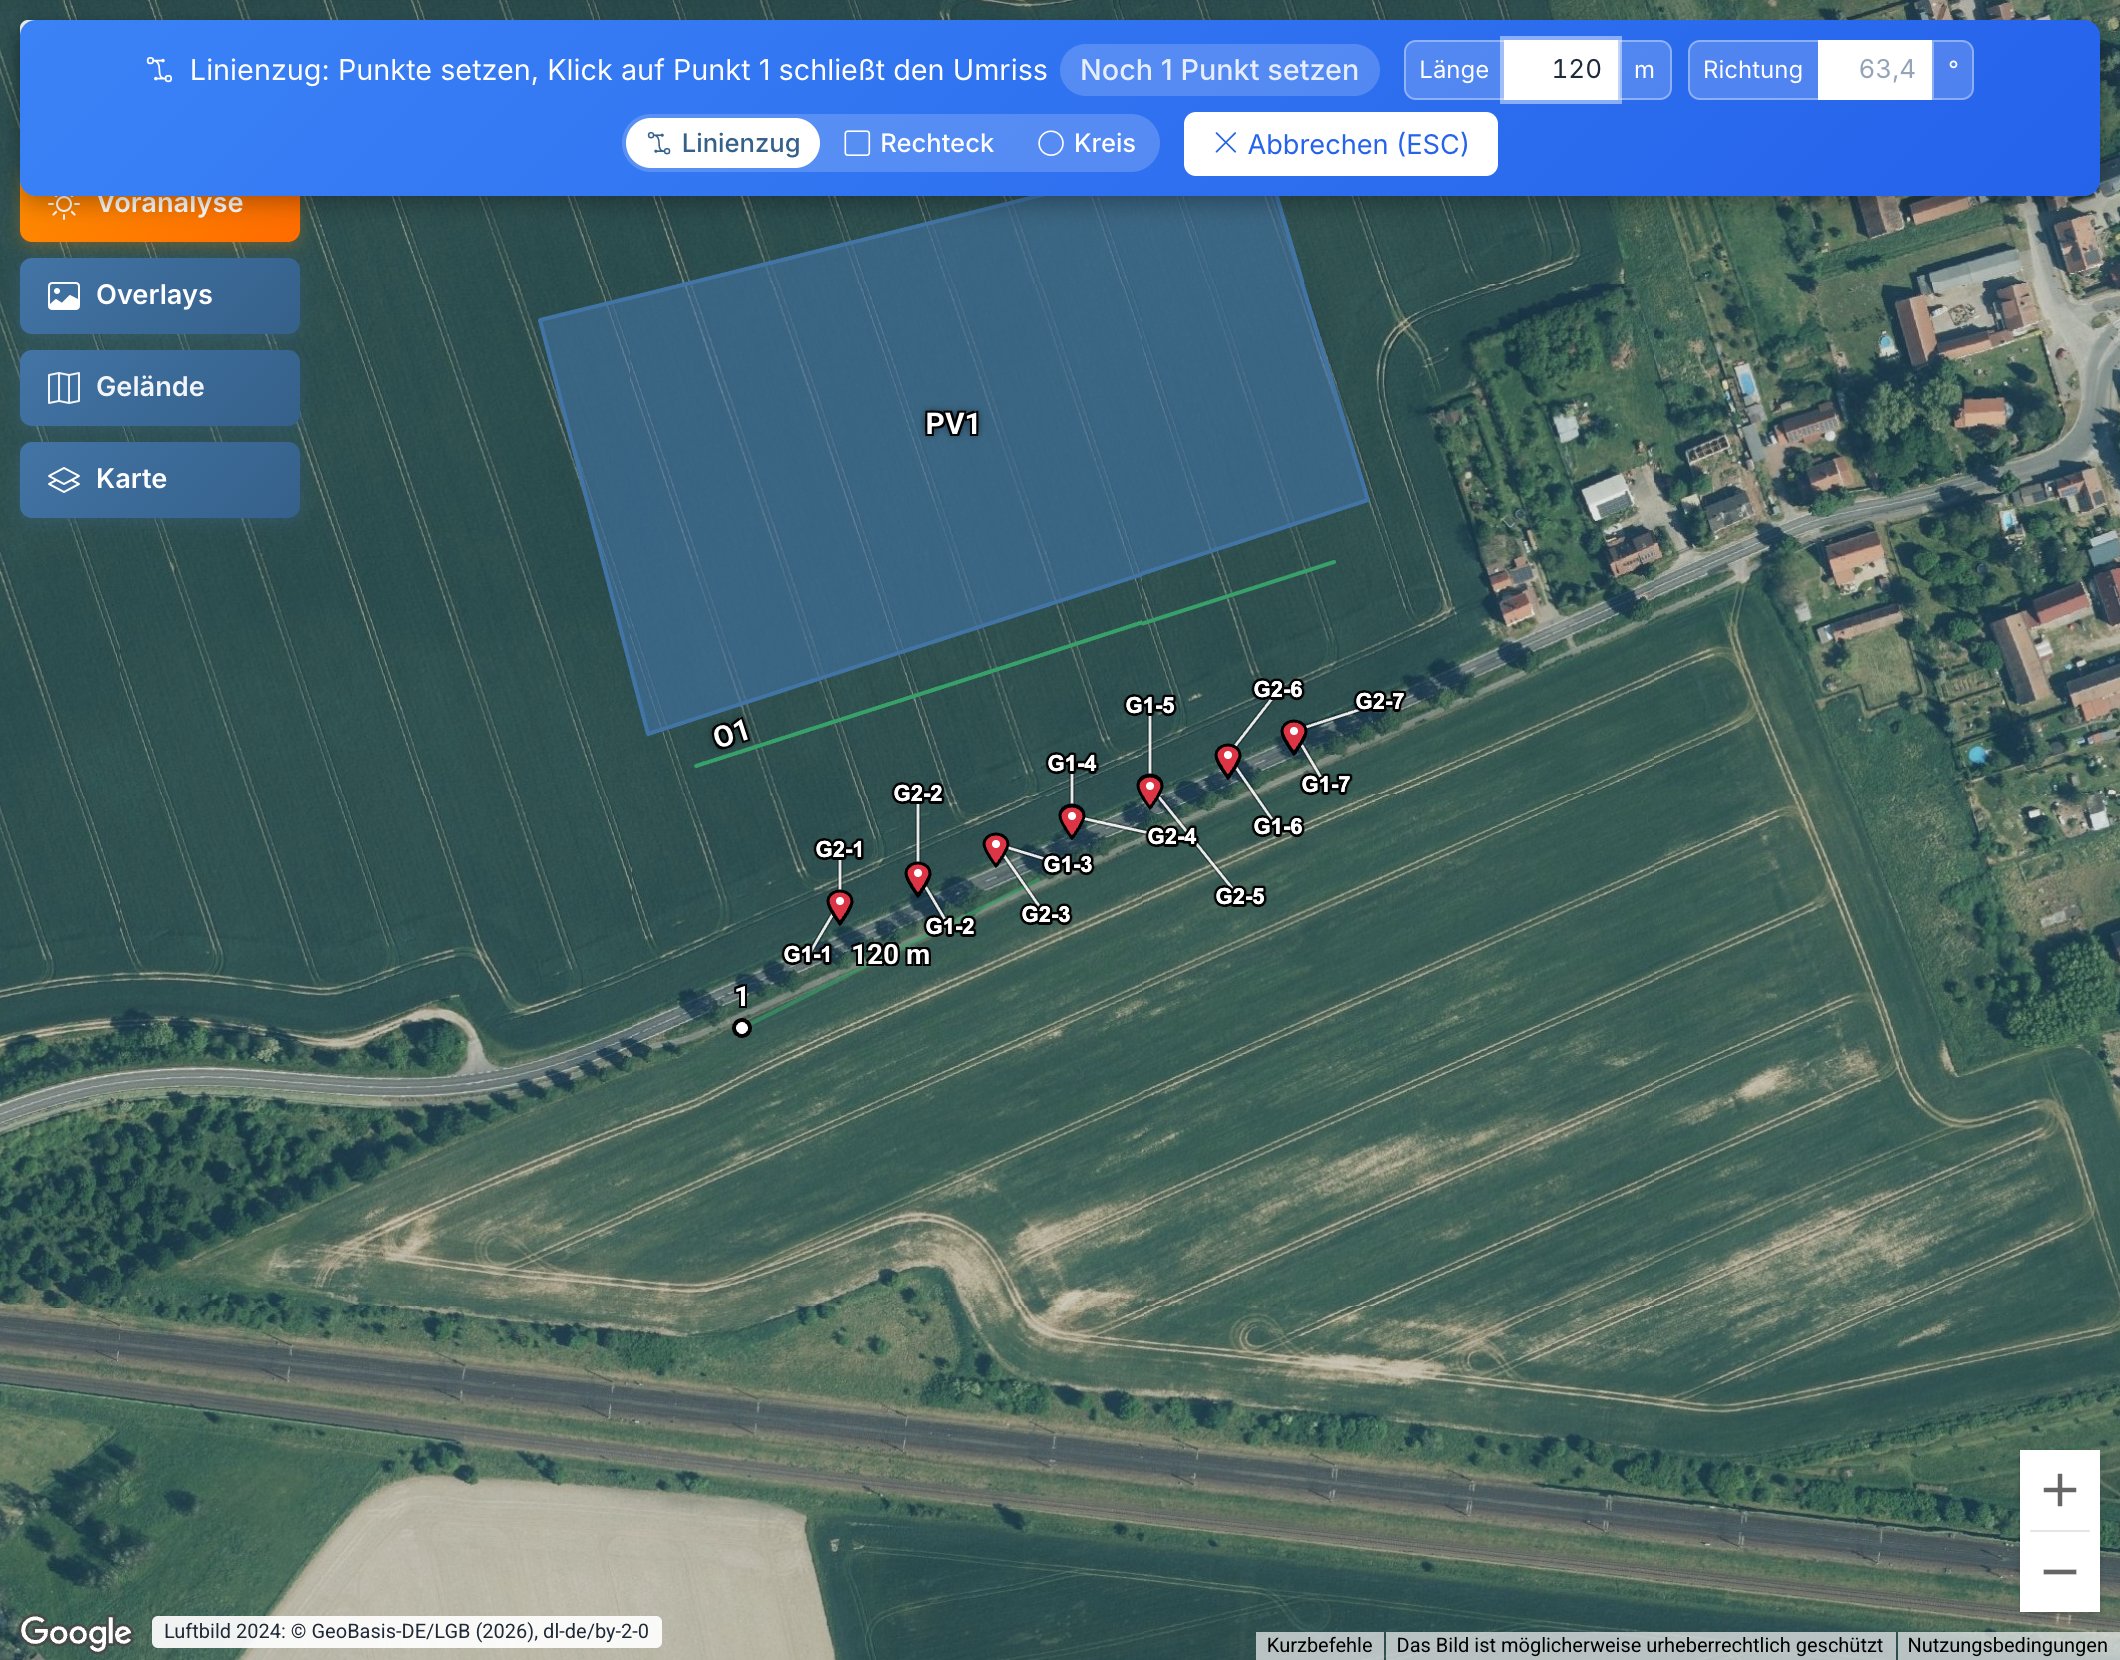The width and height of the screenshot is (2120, 1660).
Task: Select the Linienzug drawing mode
Action: 723,143
